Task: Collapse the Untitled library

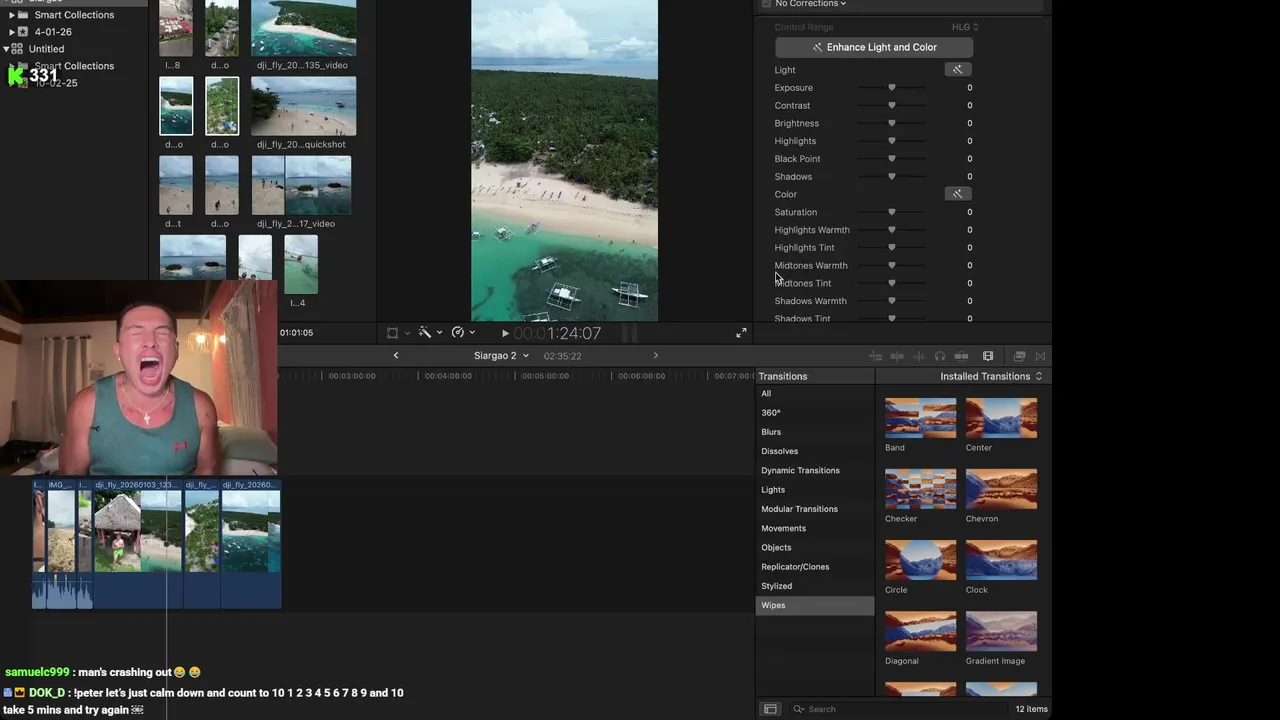Action: (6, 49)
